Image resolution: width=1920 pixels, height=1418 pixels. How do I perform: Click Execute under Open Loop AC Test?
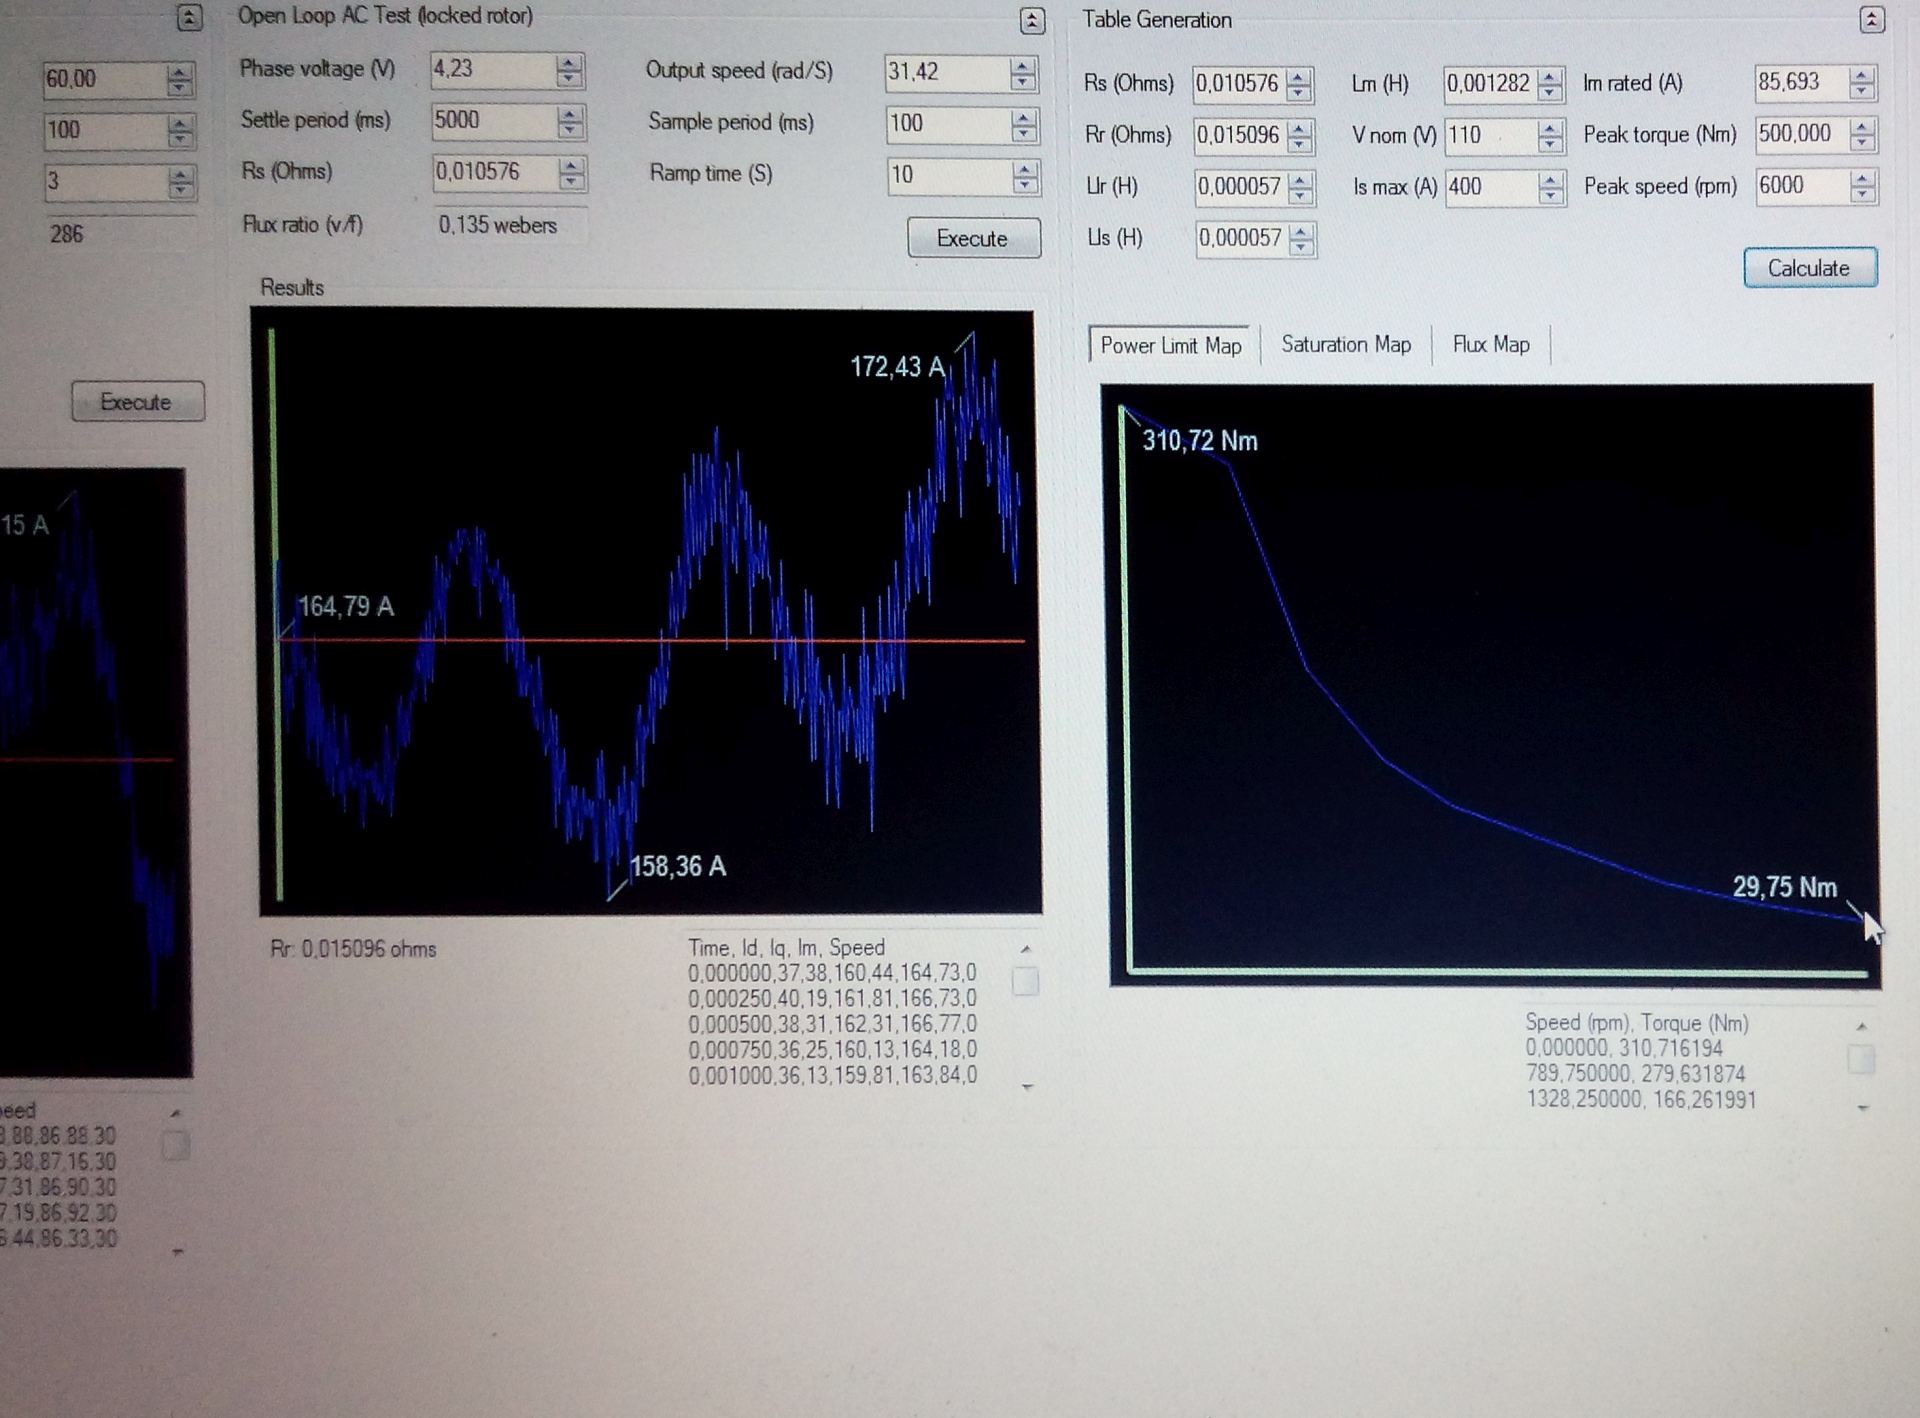point(972,239)
